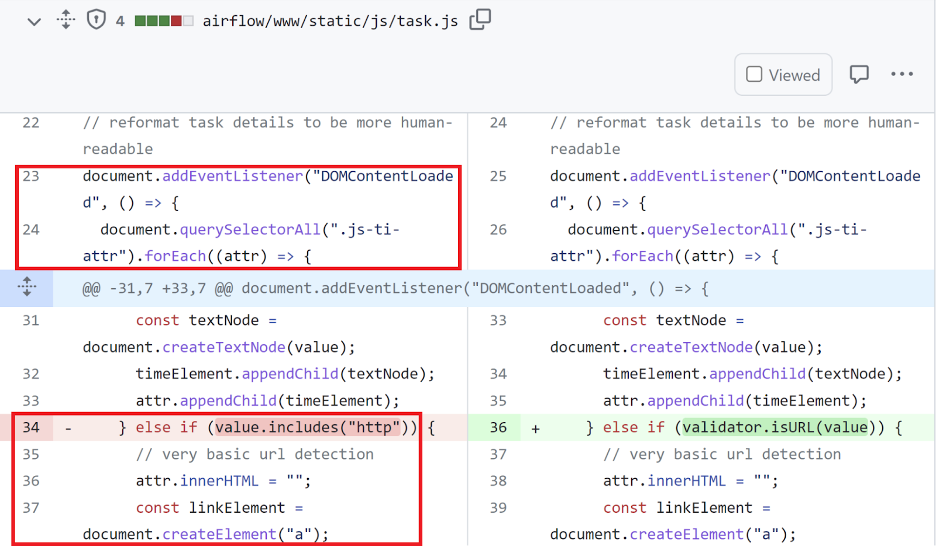Viewport: 936px width, 546px height.
Task: Click the diff stat colored squares
Action: pyautogui.click(x=164, y=21)
